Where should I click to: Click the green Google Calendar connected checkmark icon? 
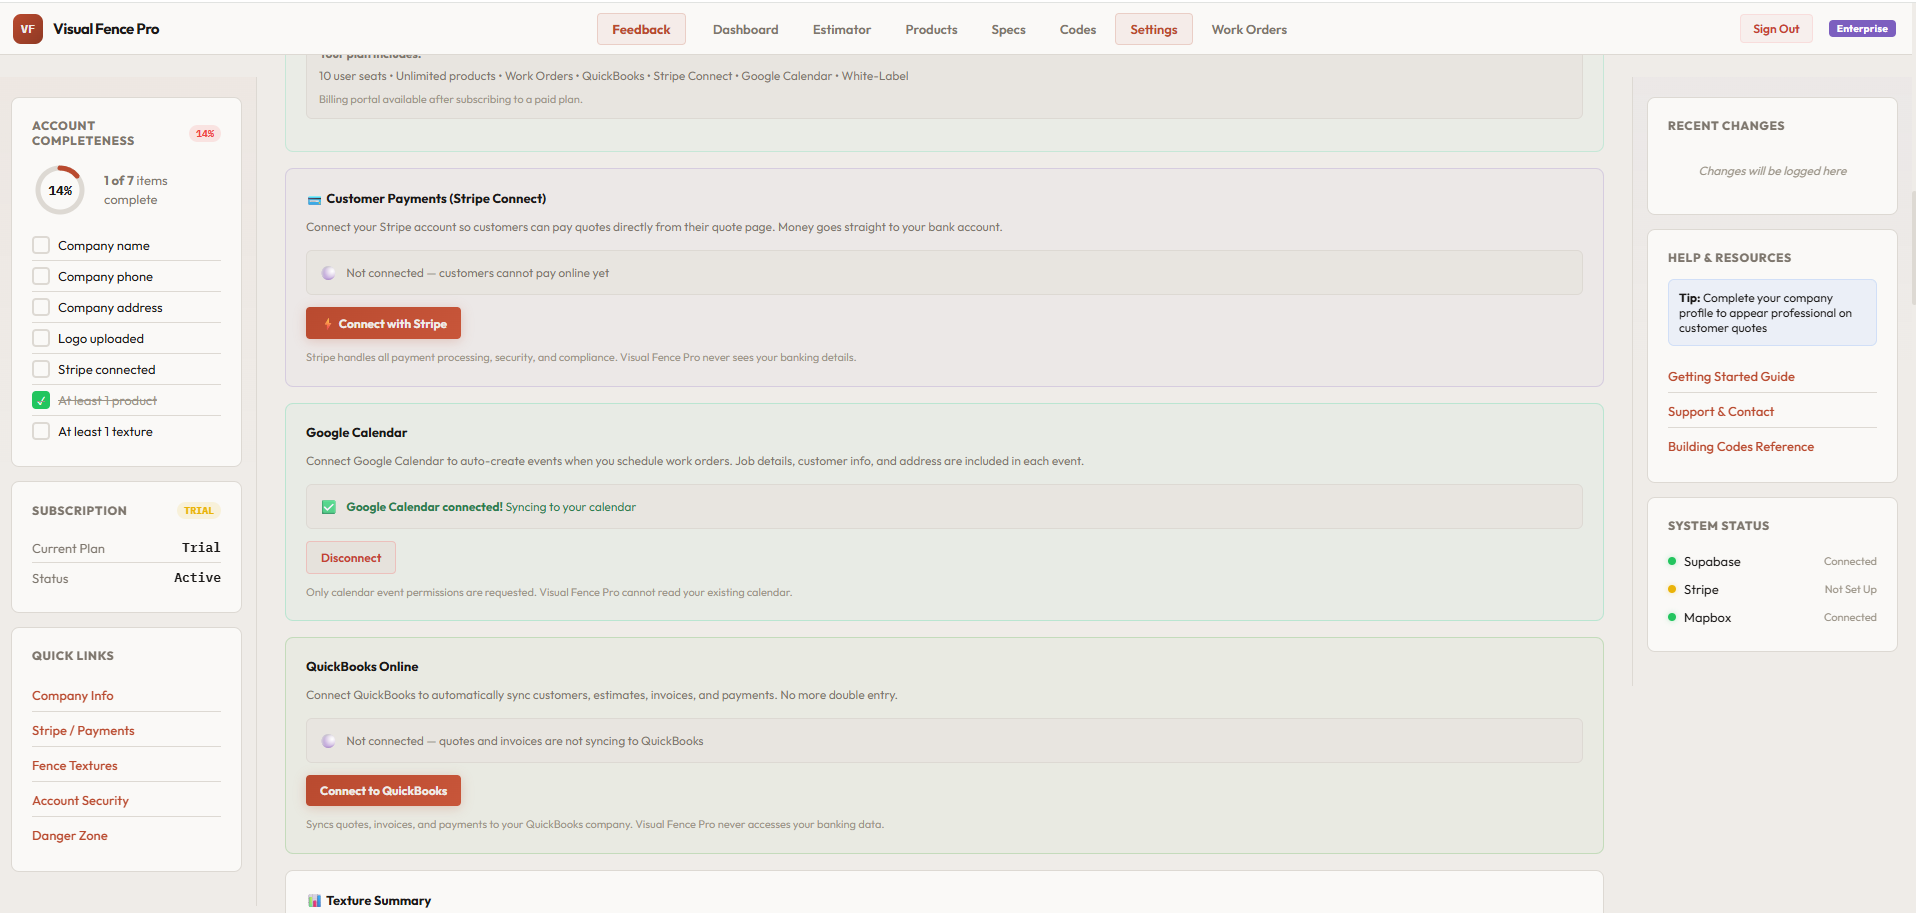(x=328, y=507)
